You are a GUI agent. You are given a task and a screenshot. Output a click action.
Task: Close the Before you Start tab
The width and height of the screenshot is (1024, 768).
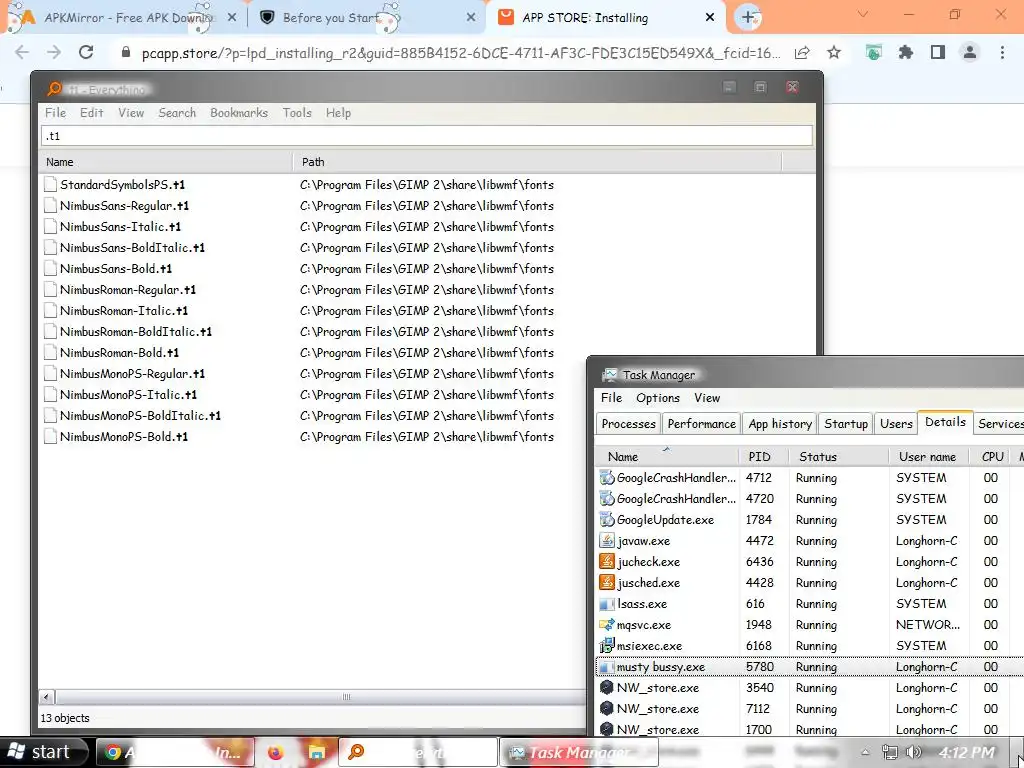(x=471, y=18)
